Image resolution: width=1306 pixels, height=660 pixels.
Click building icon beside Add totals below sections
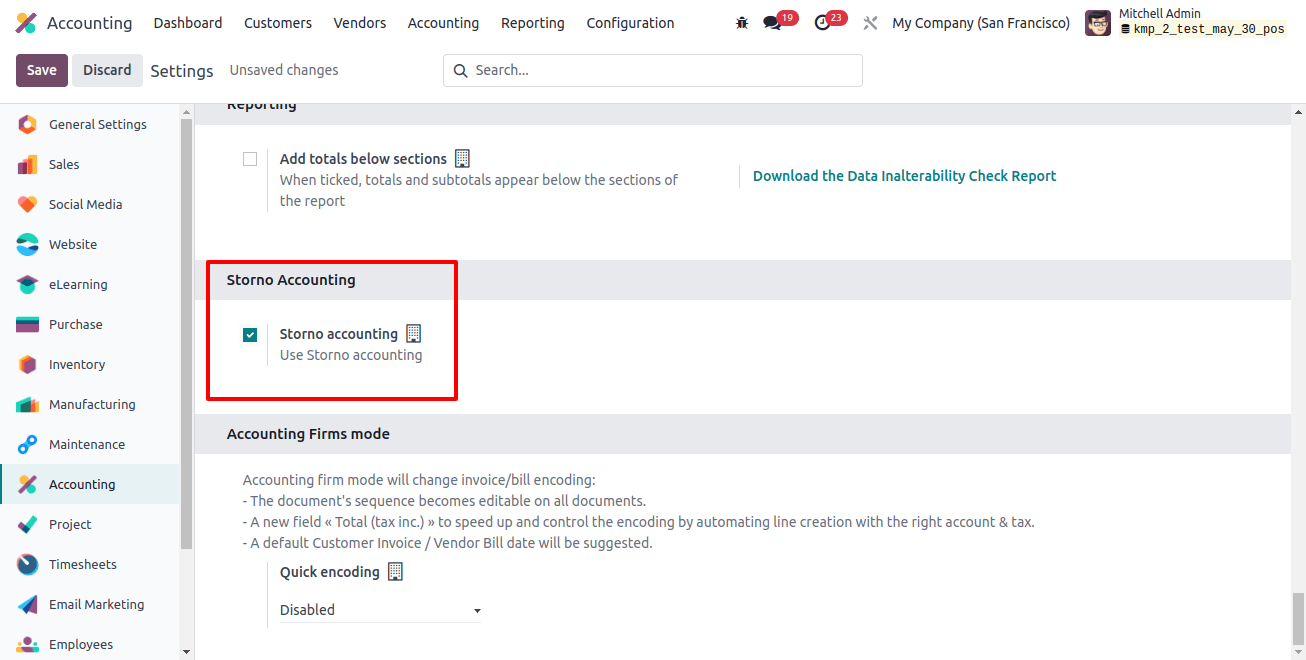pyautogui.click(x=462, y=158)
